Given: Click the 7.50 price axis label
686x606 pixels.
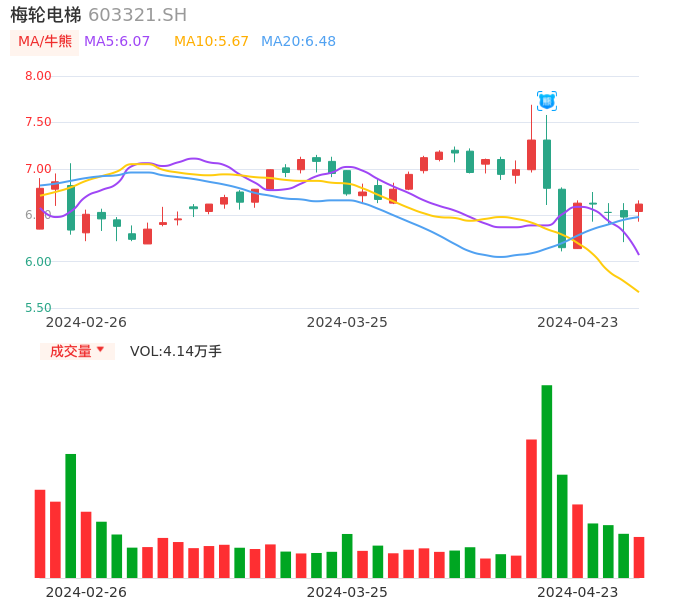Looking at the screenshot, I should [x=38, y=122].
